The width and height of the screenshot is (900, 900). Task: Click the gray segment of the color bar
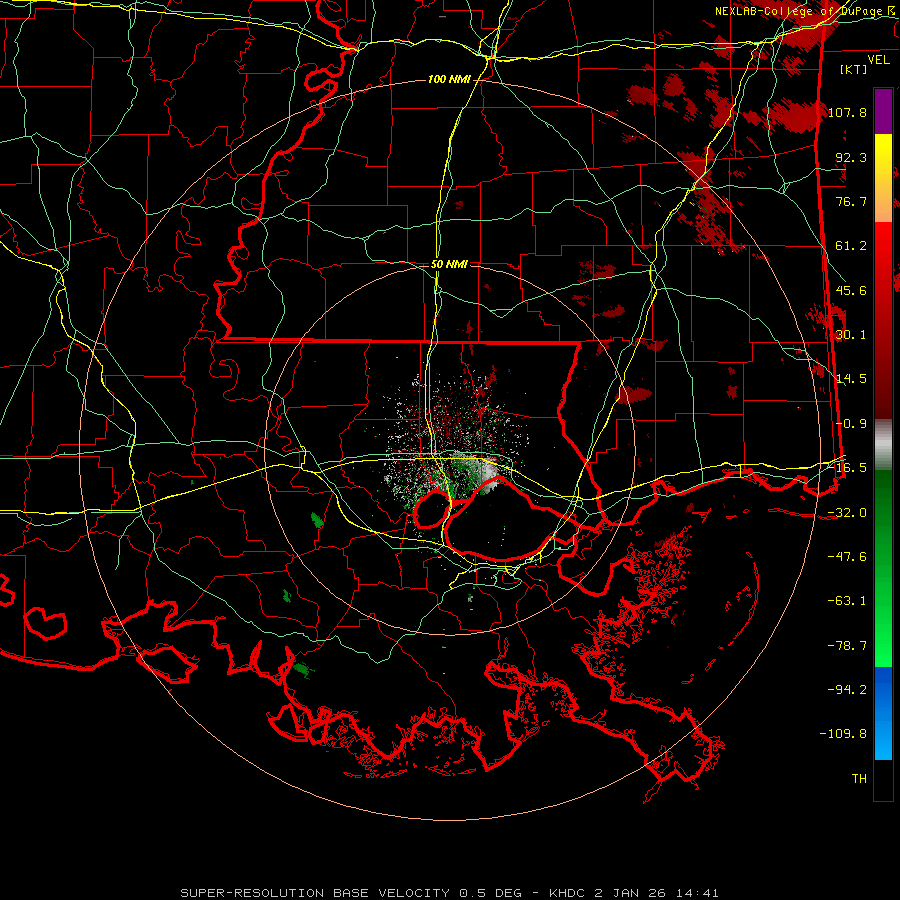(x=883, y=444)
